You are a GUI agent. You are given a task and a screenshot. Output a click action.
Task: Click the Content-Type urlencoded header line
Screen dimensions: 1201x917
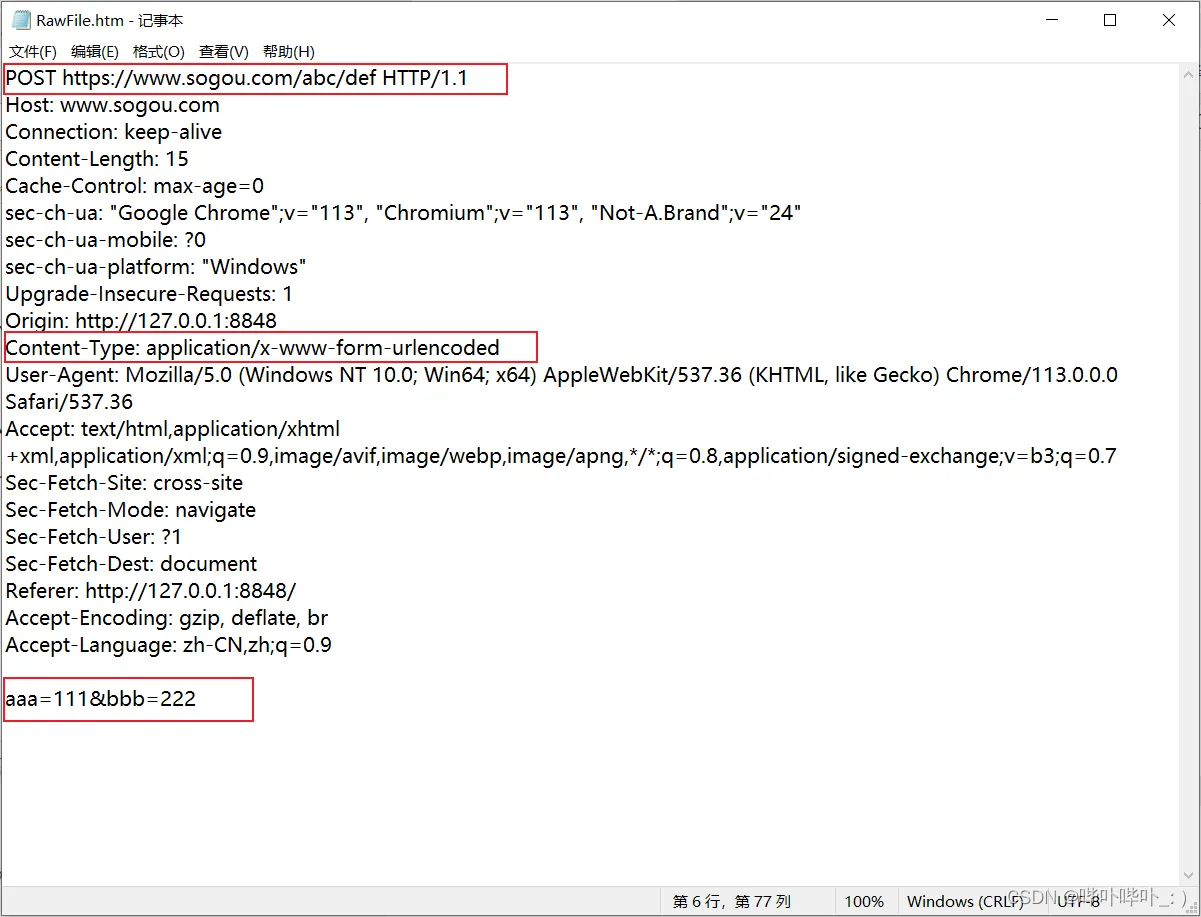(x=253, y=348)
